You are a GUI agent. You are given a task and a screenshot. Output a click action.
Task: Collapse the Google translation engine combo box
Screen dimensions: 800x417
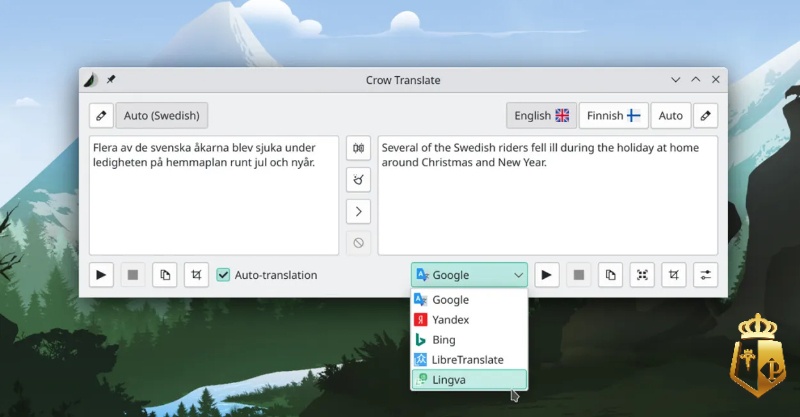click(469, 275)
